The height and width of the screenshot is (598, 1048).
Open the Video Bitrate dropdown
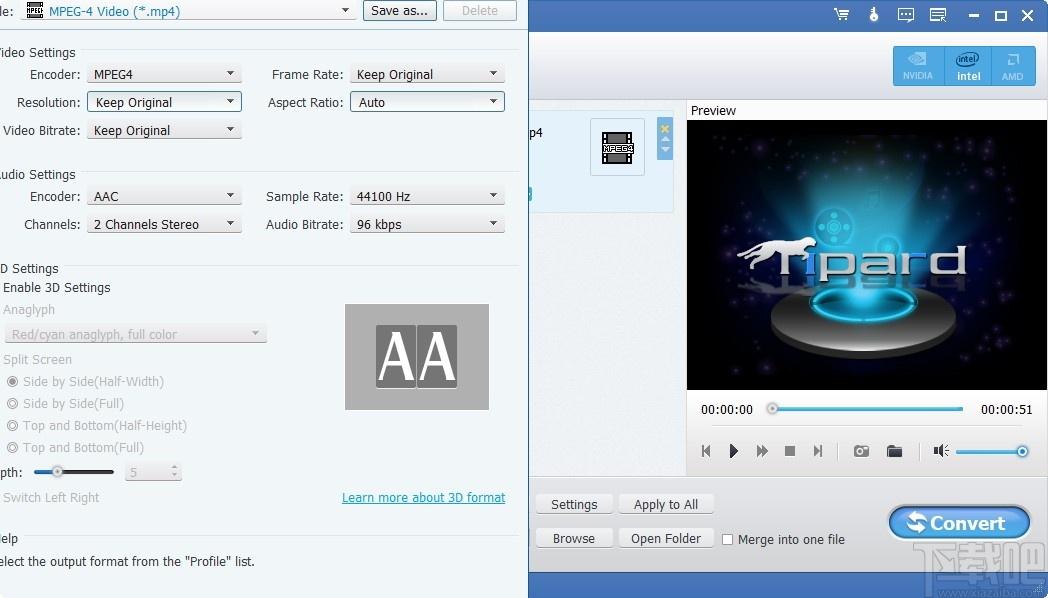pos(164,130)
